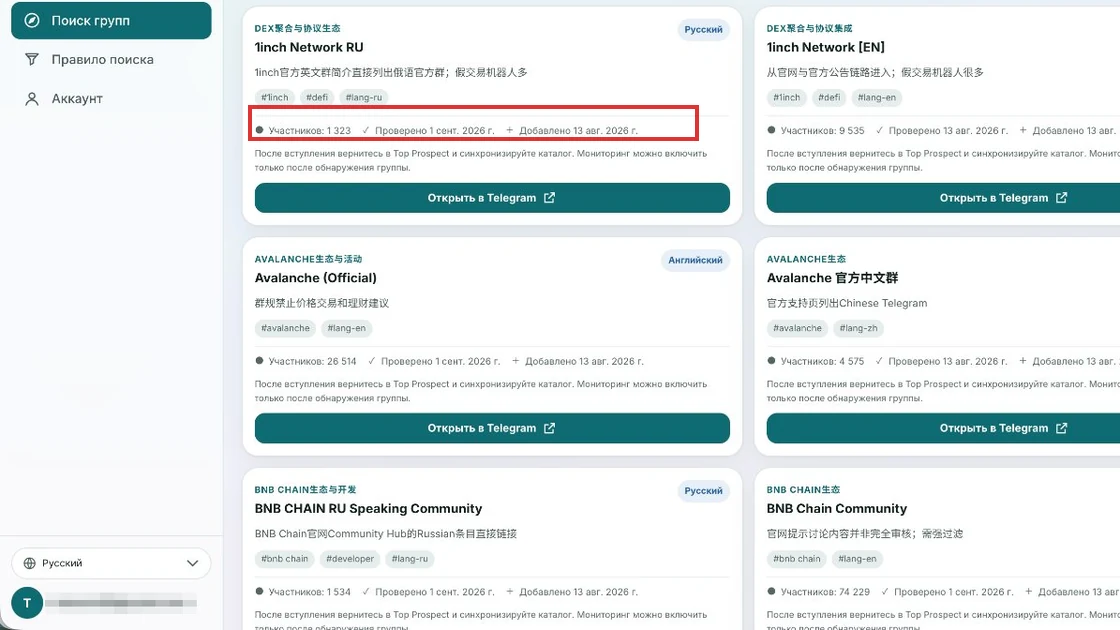Click external-link icon on 1inch Network RU button
This screenshot has width=1120, height=630.
(549, 198)
